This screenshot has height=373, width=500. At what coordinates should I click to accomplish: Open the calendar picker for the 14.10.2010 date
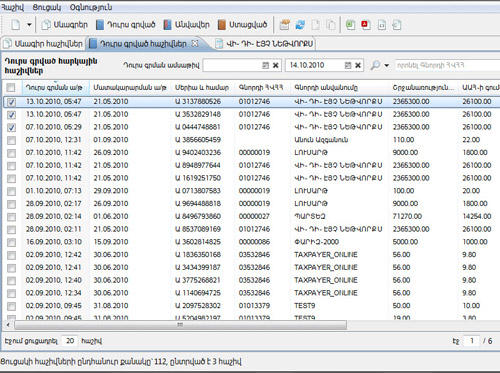coord(348,65)
